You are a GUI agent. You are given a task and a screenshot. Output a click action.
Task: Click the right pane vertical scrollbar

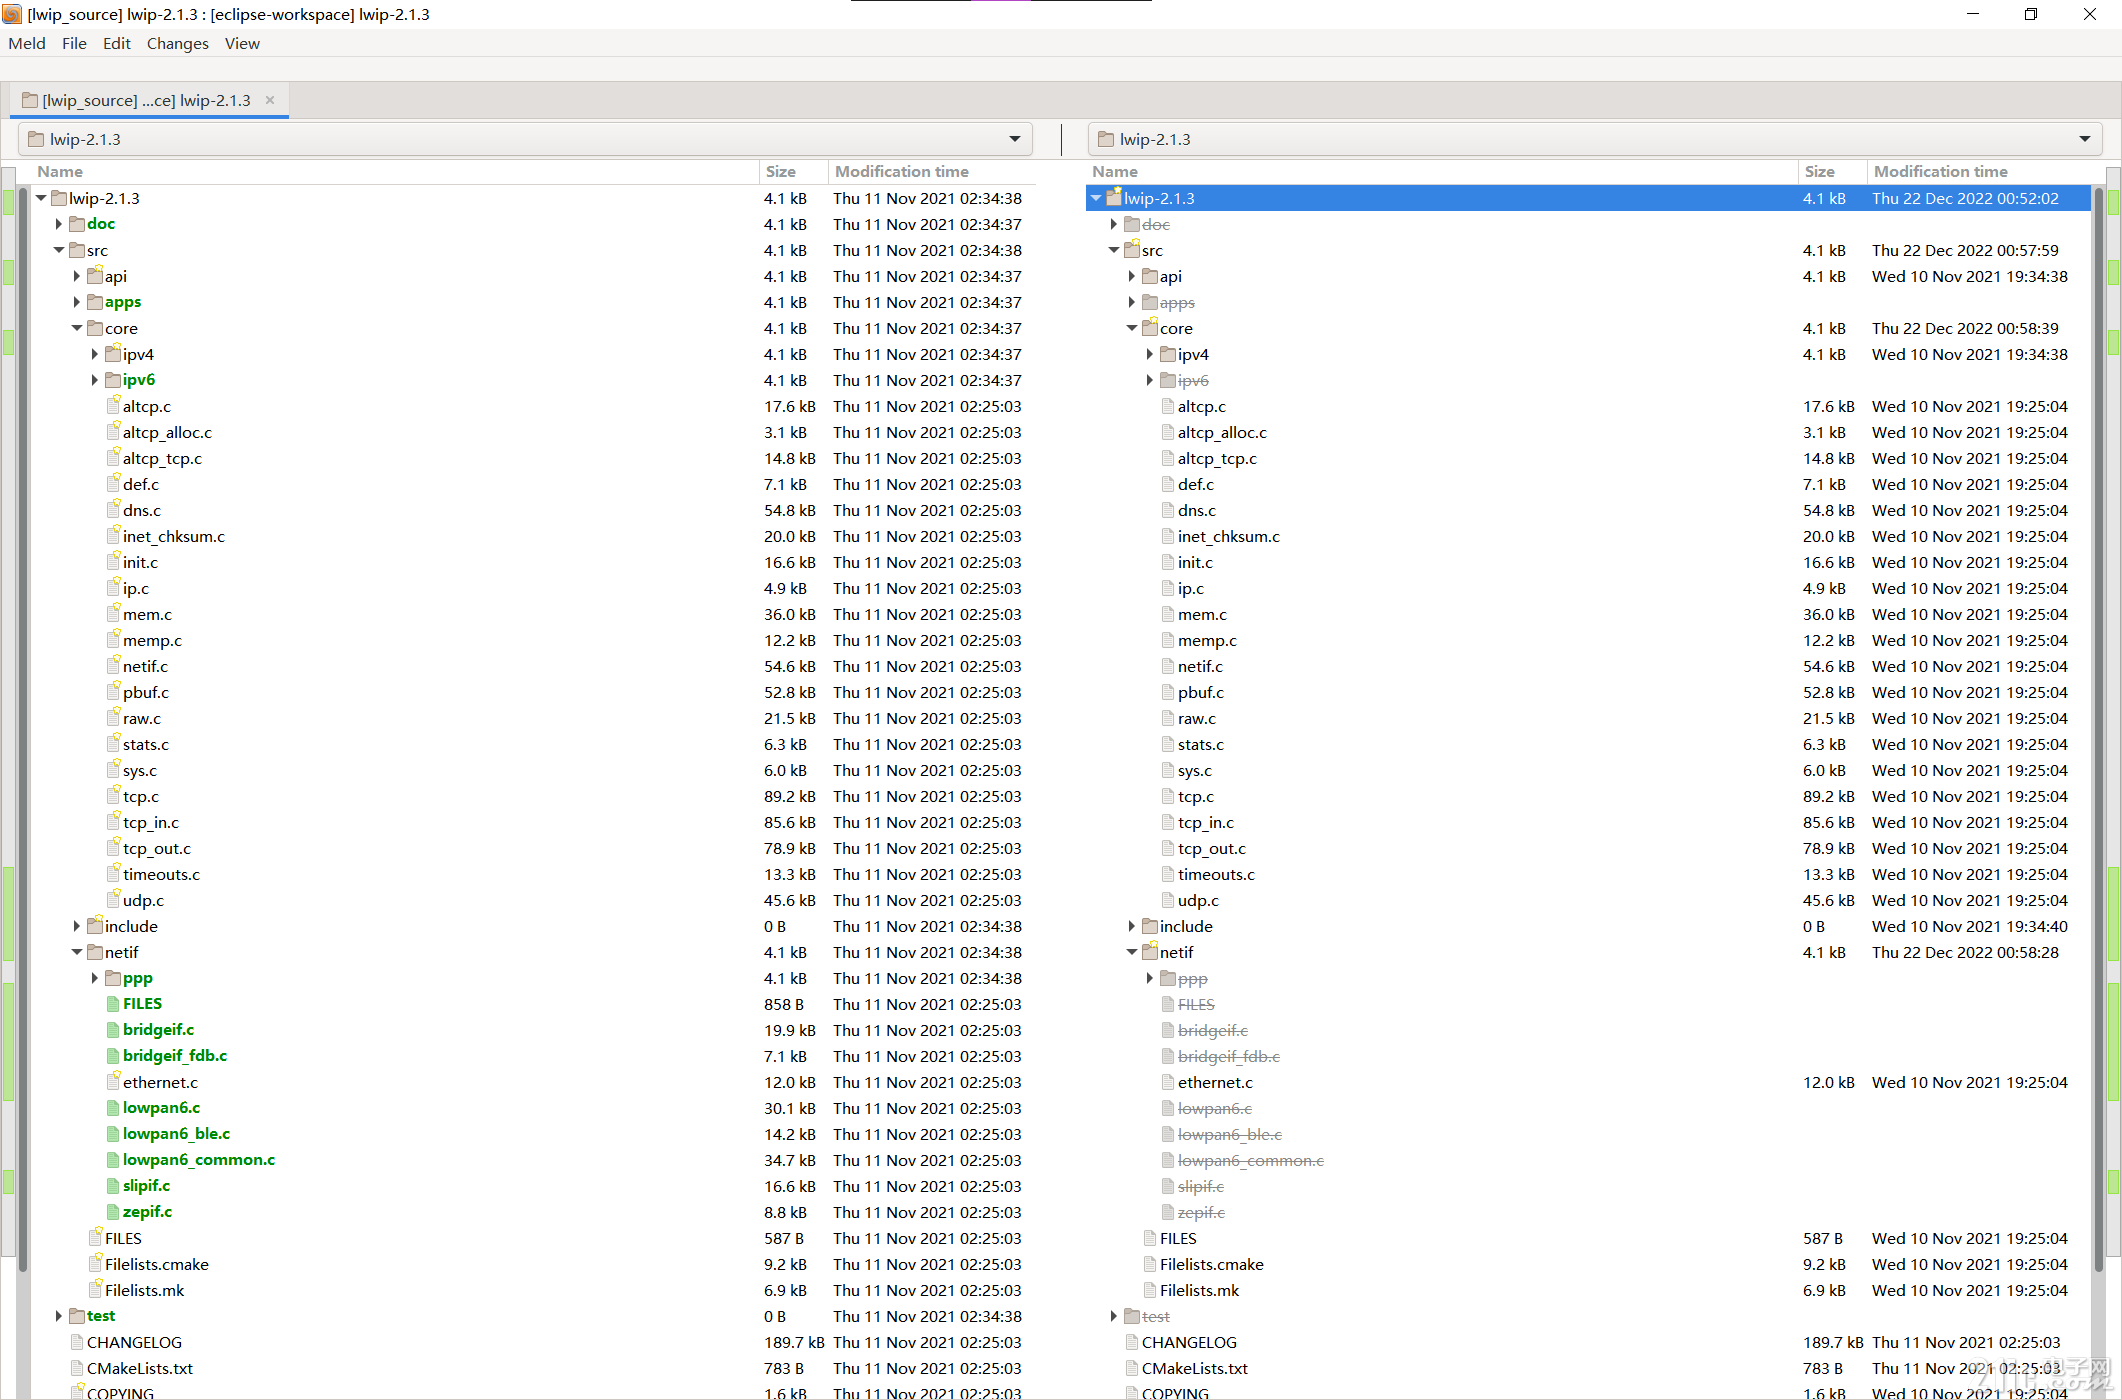tap(2097, 730)
